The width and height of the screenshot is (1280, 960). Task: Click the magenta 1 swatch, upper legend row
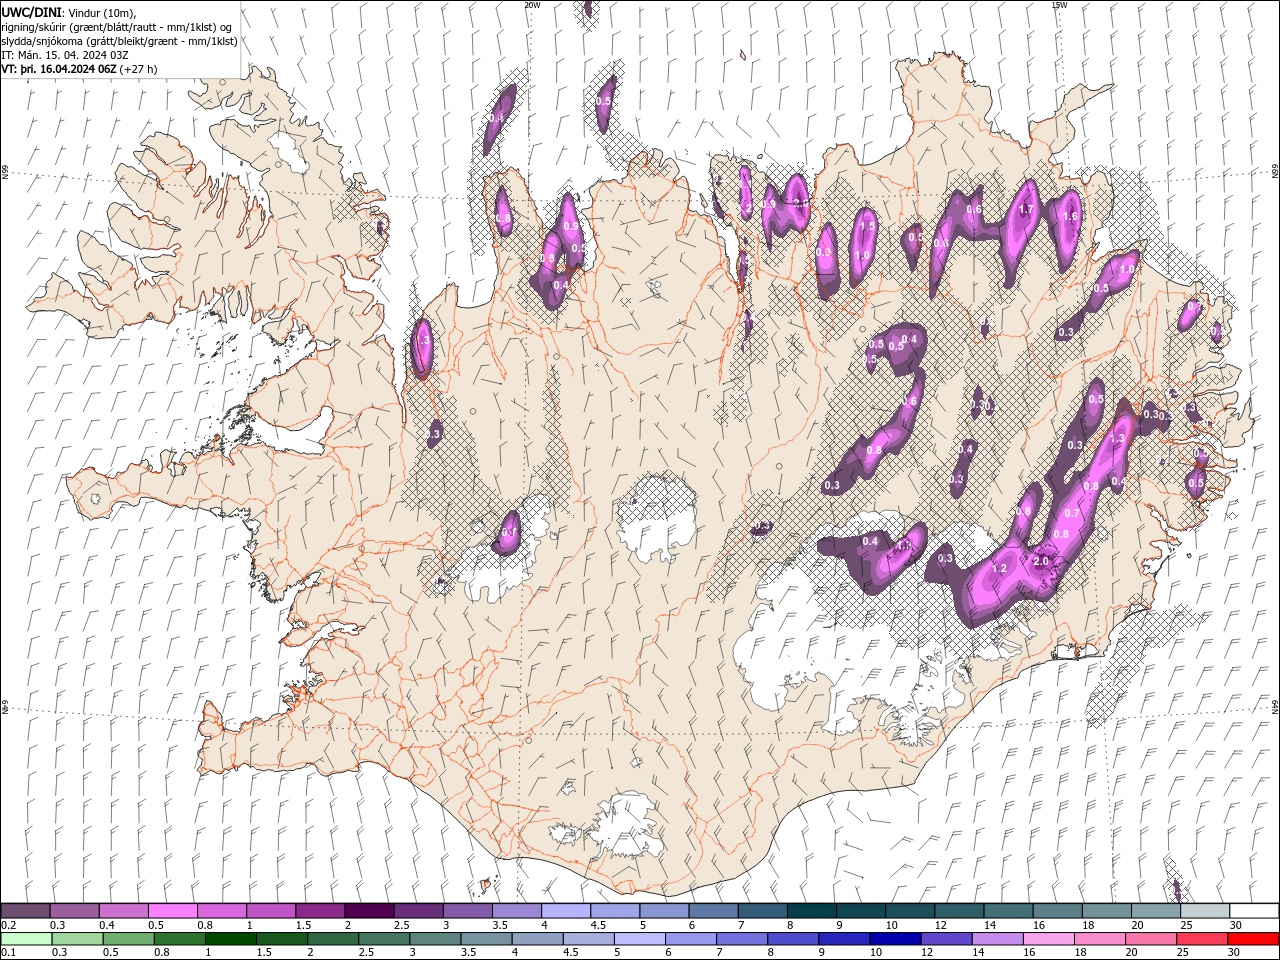tap(270, 911)
